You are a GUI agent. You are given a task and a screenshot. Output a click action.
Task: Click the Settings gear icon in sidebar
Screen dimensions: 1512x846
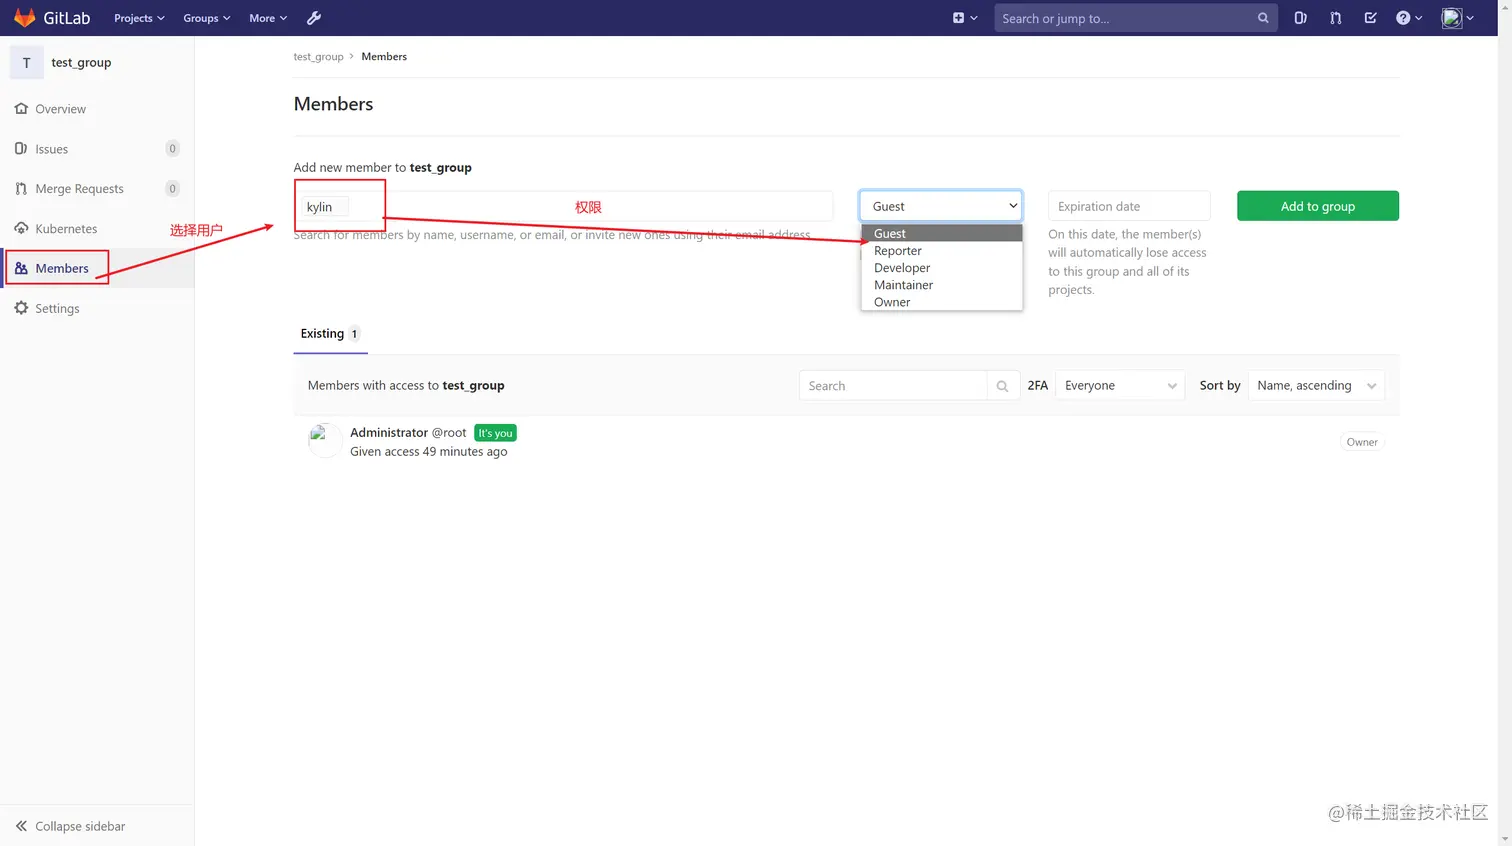[21, 308]
